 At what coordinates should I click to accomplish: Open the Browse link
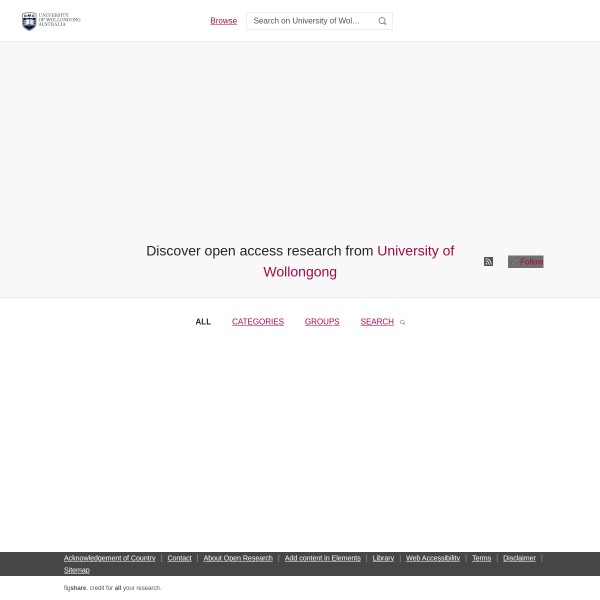223,21
